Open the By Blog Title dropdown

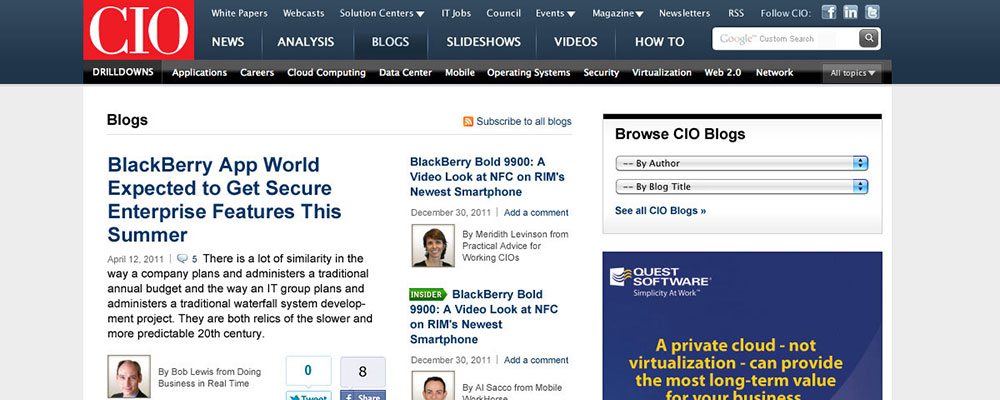(742, 187)
